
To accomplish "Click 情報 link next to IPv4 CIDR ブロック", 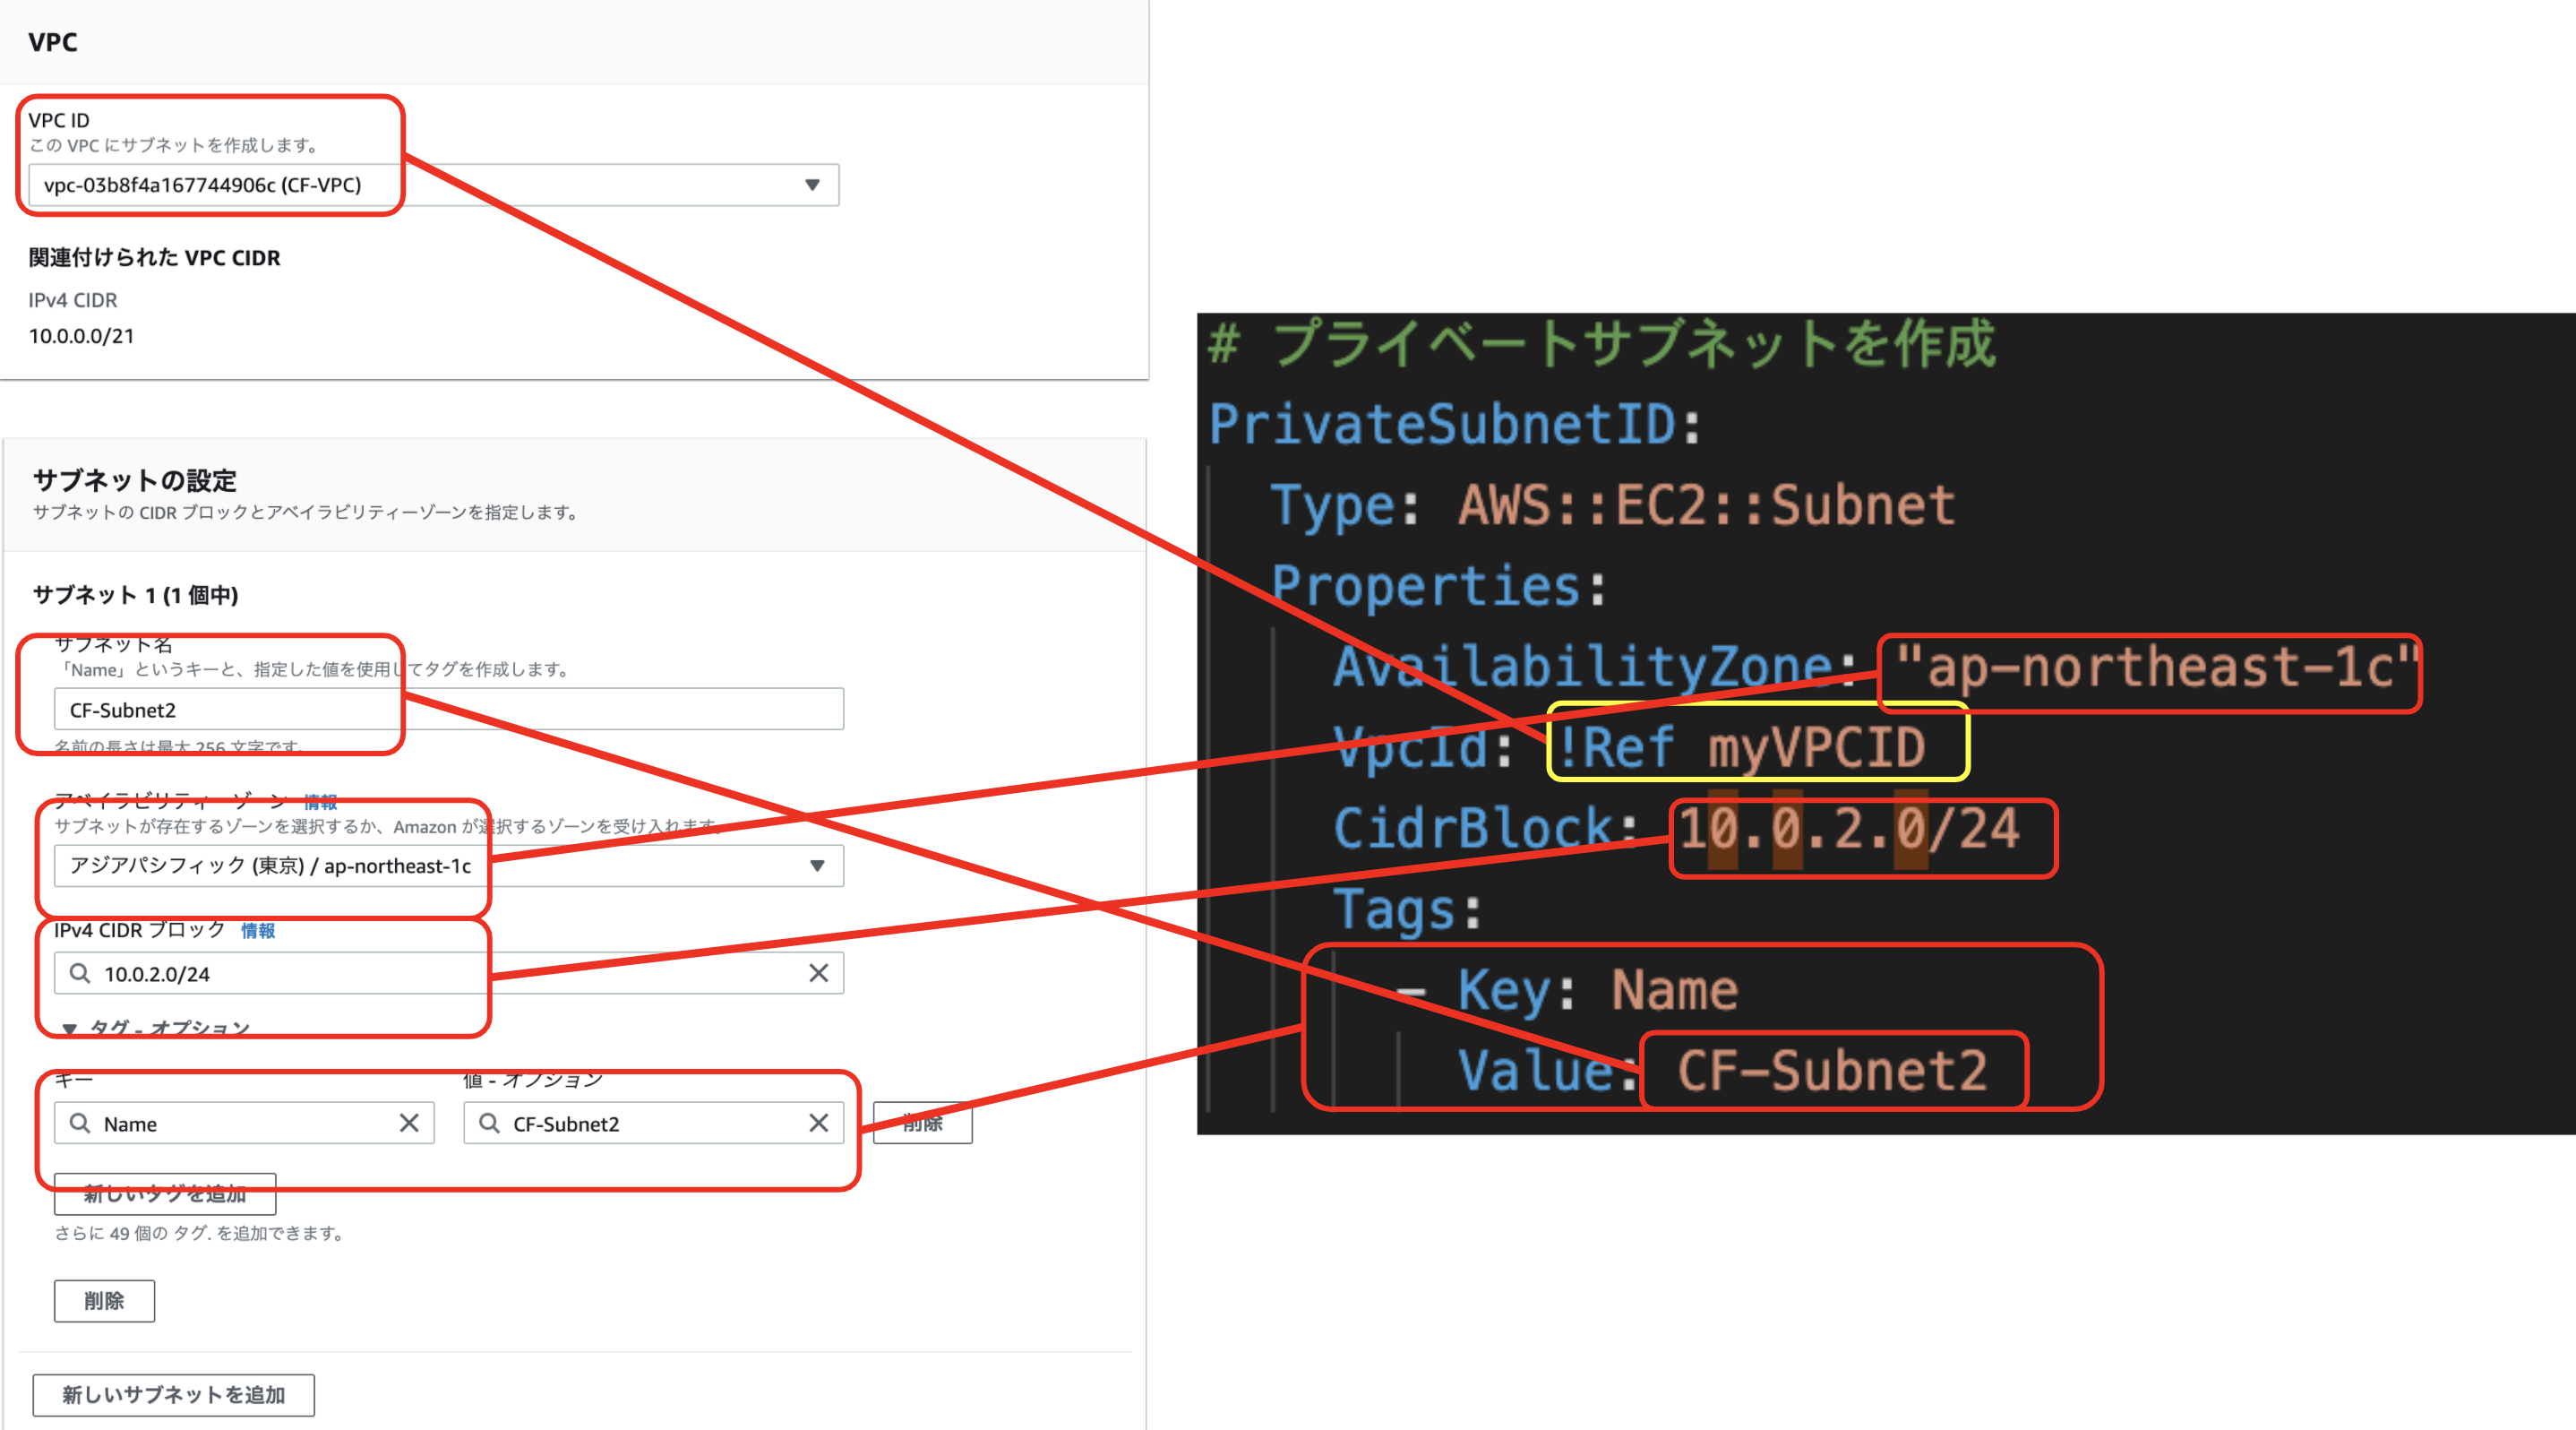I will tap(258, 931).
